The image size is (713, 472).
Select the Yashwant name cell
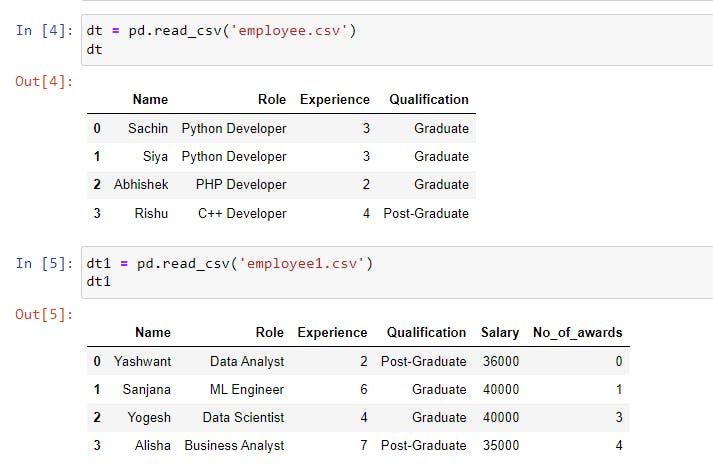pos(142,361)
